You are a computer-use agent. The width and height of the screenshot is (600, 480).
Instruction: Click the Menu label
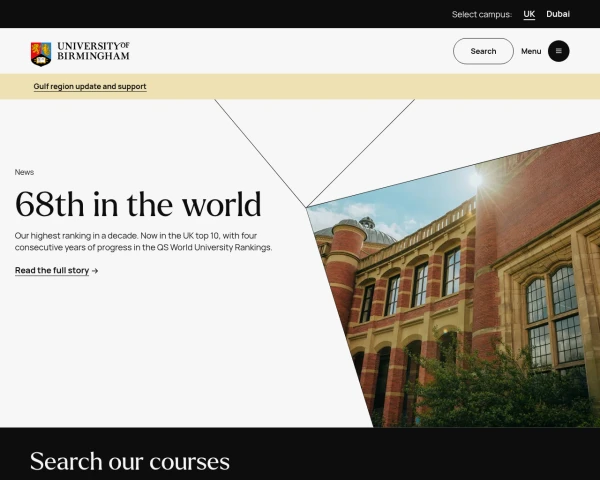pyautogui.click(x=531, y=51)
